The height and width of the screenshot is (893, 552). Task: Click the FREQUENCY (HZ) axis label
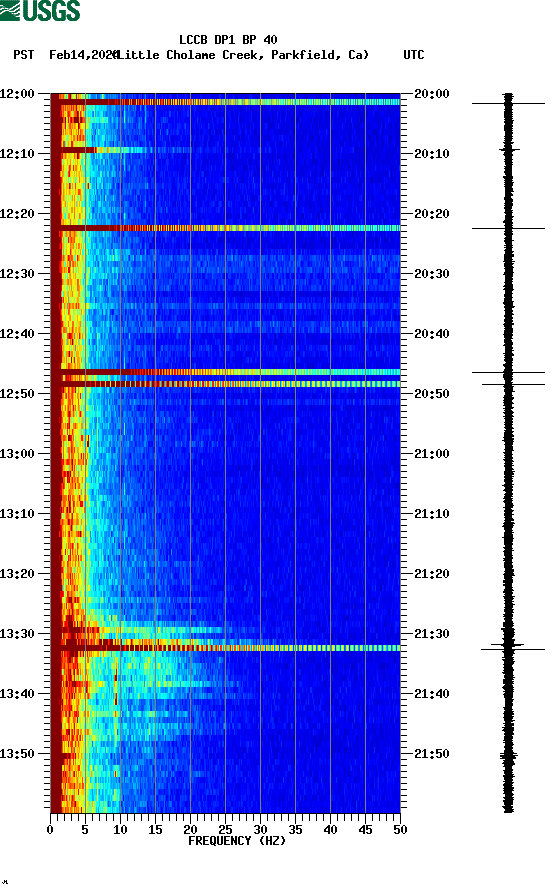pos(237,841)
